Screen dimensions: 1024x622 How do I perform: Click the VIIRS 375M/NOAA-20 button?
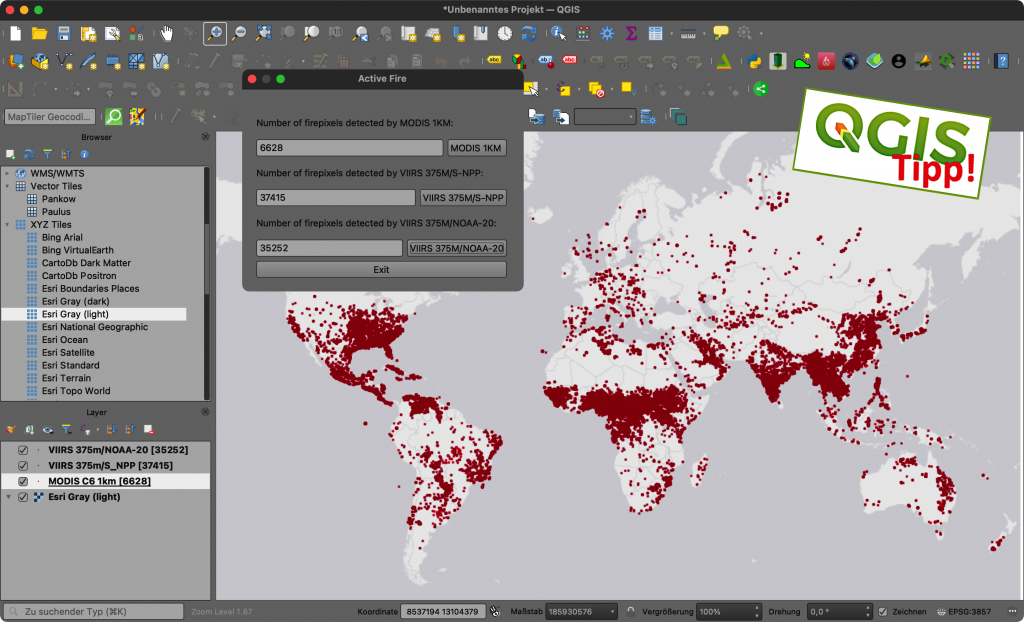point(456,248)
